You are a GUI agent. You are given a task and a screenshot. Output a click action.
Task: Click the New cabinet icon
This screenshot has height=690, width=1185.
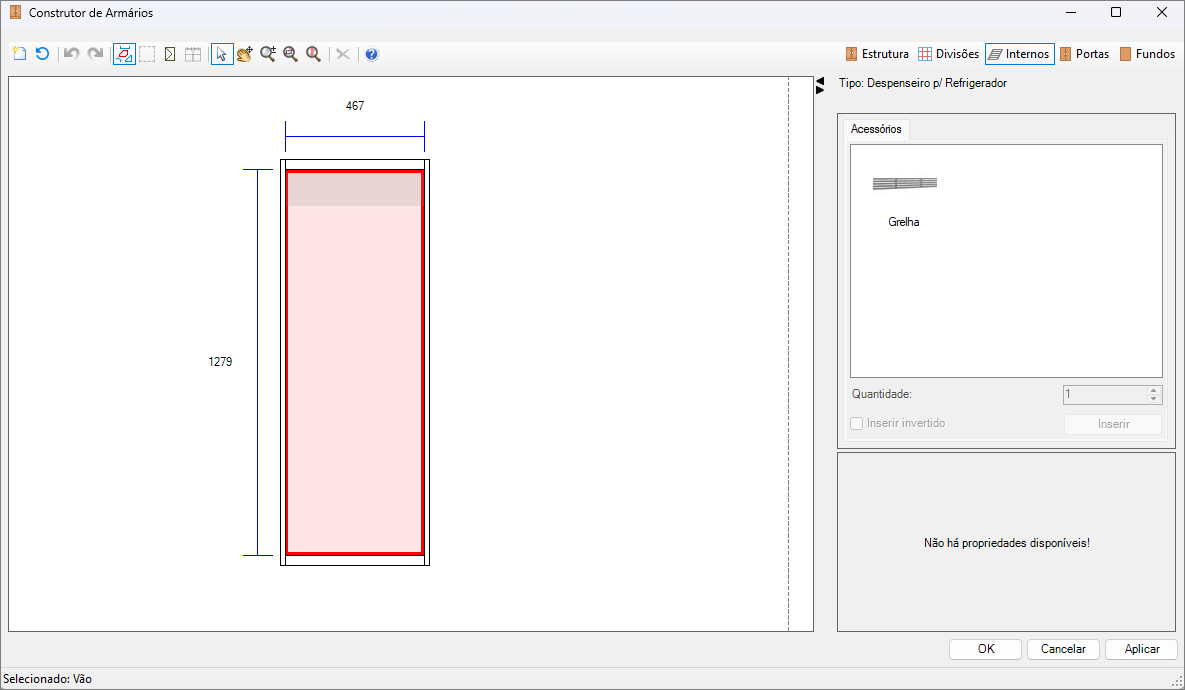point(20,54)
